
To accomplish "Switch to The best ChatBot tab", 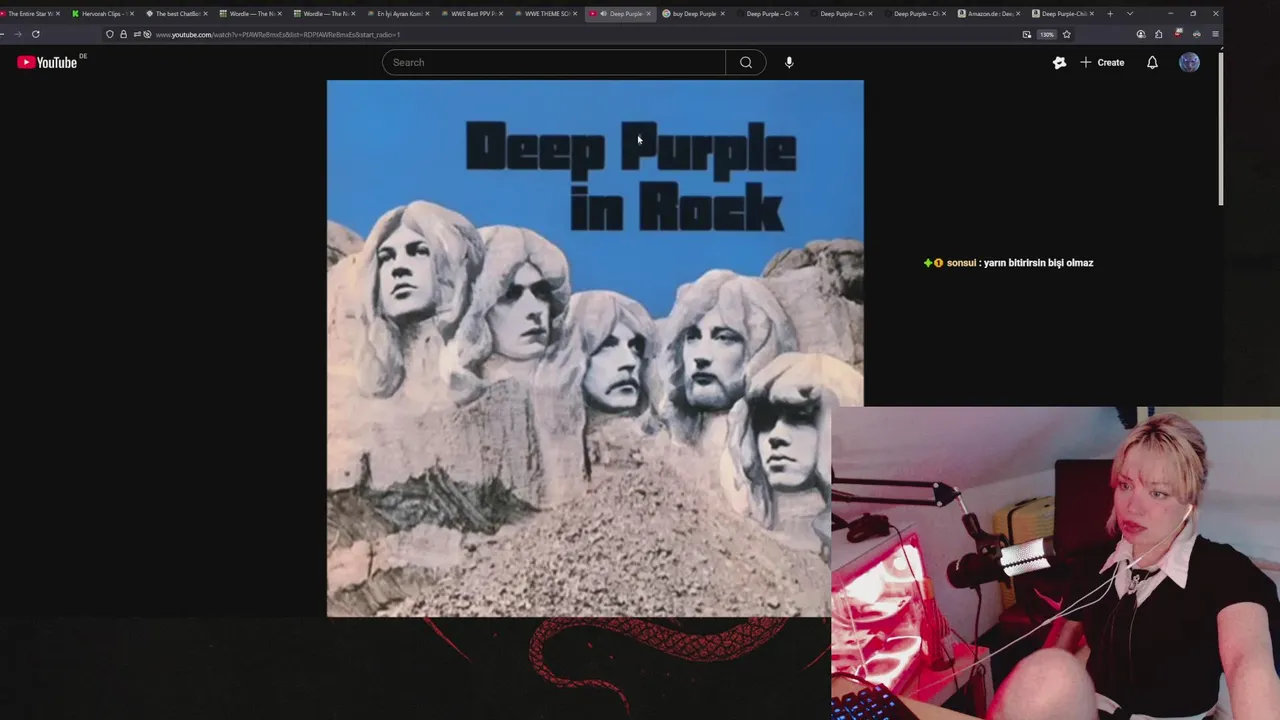I will (x=175, y=14).
